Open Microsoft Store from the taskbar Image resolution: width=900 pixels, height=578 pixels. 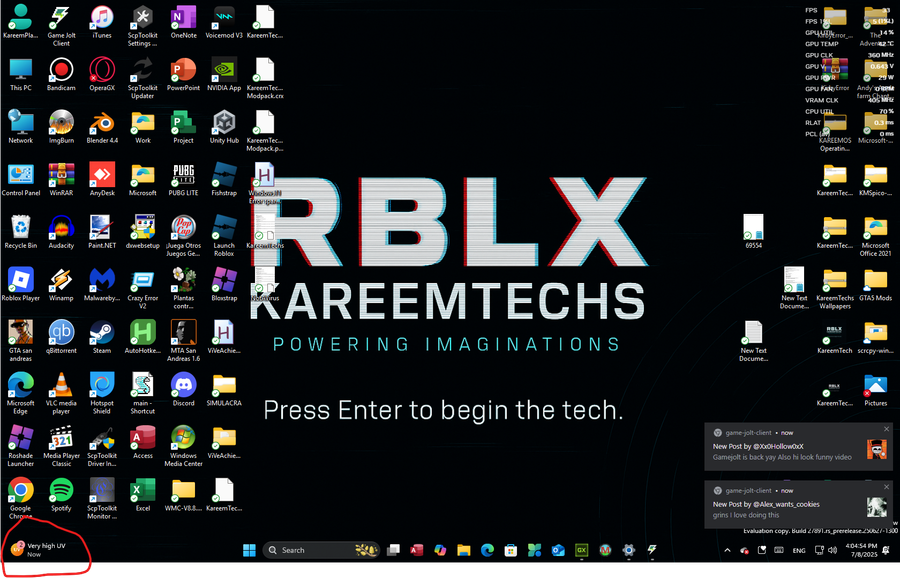511,550
